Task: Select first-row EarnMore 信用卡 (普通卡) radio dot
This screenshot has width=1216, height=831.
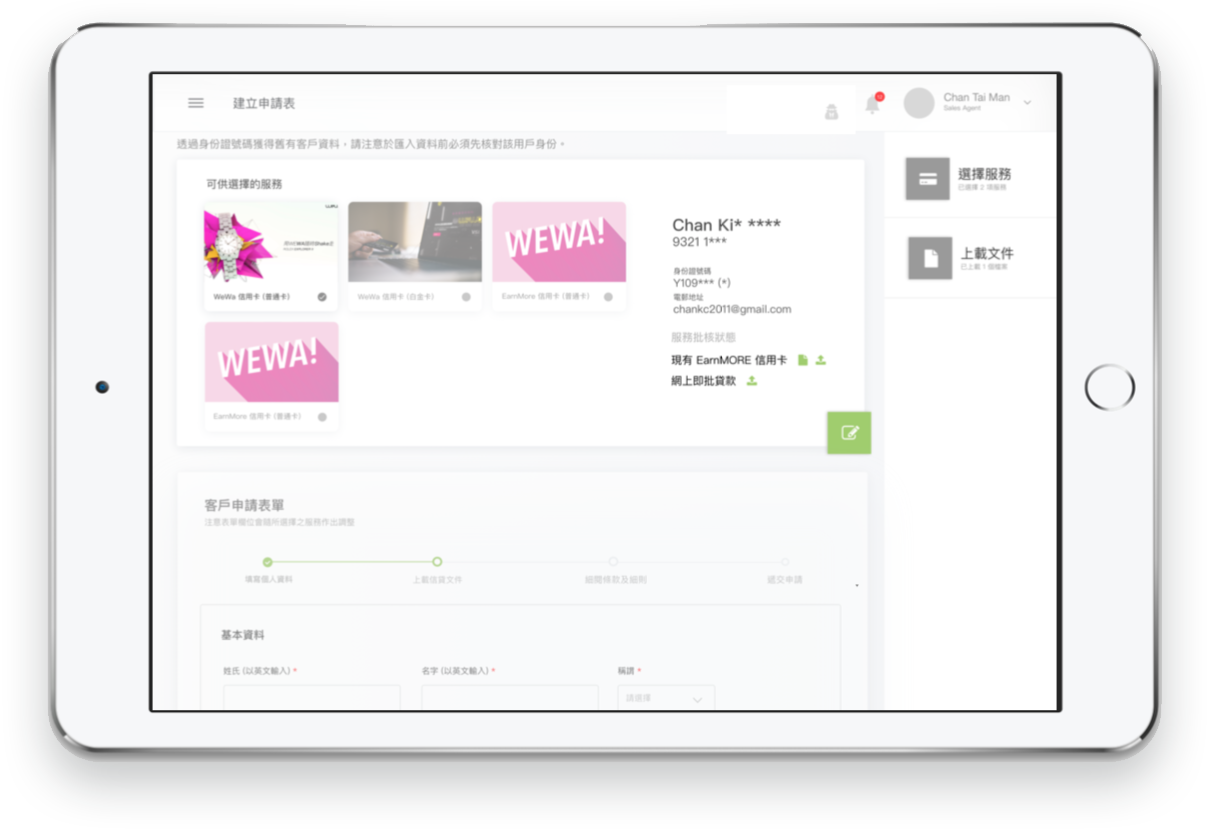Action: click(x=608, y=297)
